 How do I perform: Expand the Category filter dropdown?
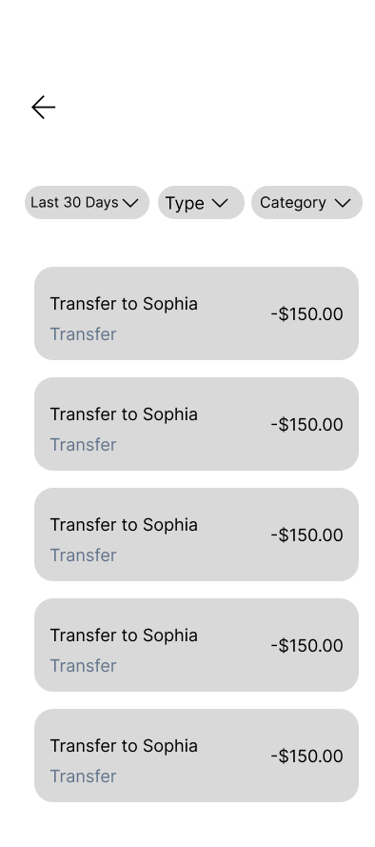tap(307, 203)
